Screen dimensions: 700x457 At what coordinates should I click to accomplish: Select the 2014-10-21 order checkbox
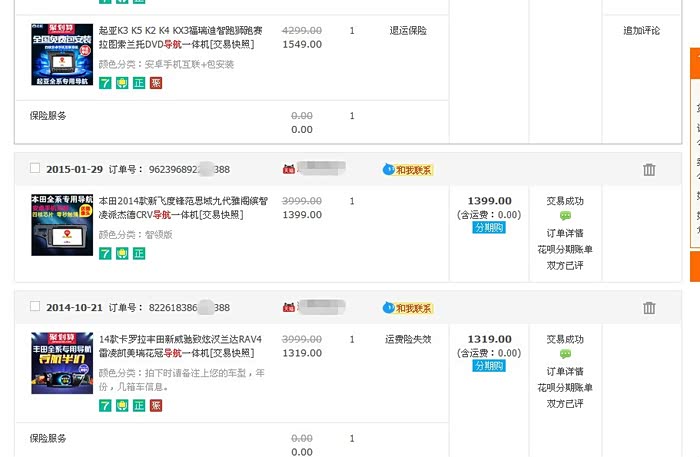[x=36, y=307]
